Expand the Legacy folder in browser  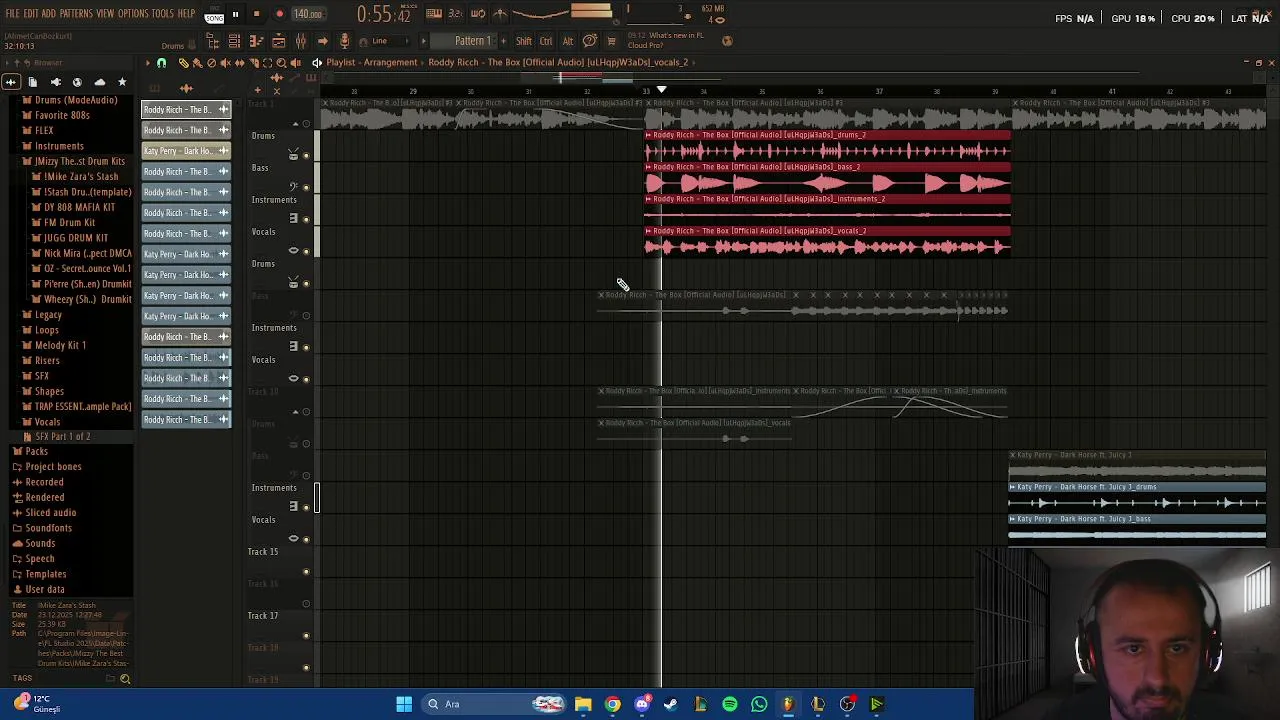coord(48,315)
